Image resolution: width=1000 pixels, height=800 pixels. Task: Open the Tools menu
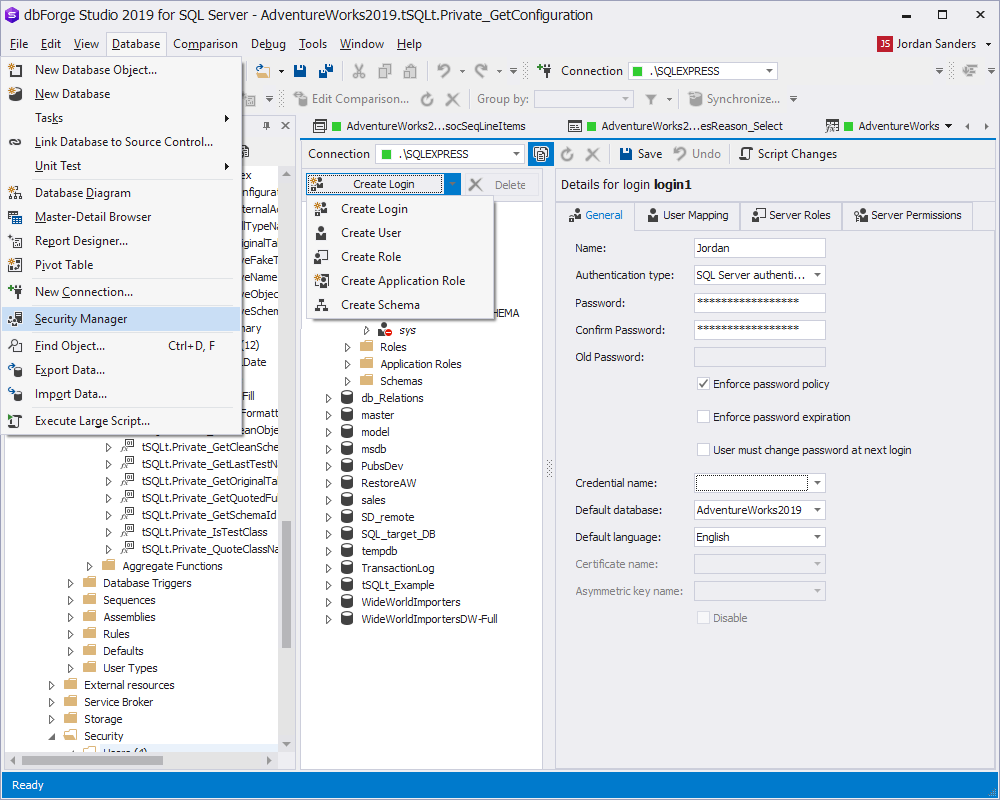(313, 44)
